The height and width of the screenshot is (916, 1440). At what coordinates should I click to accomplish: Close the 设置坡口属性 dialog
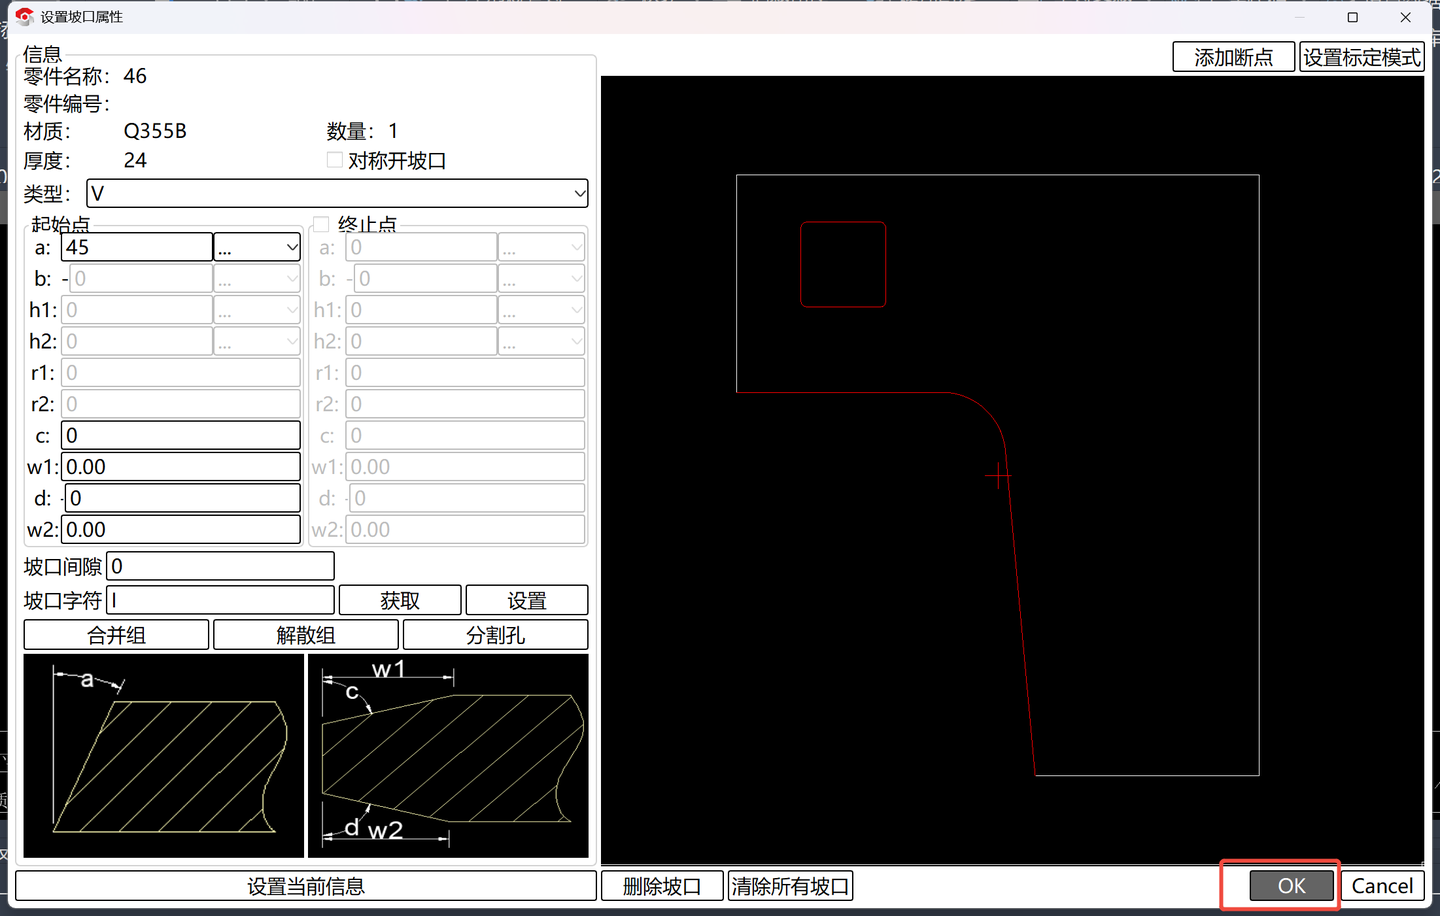[x=1405, y=17]
